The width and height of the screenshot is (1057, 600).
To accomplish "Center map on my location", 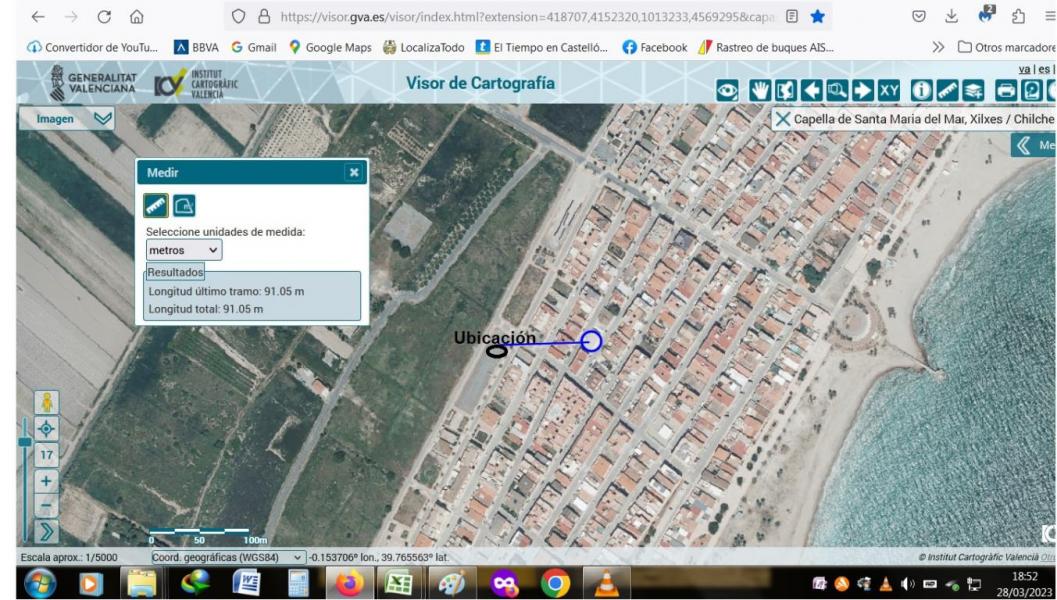I will 46,428.
